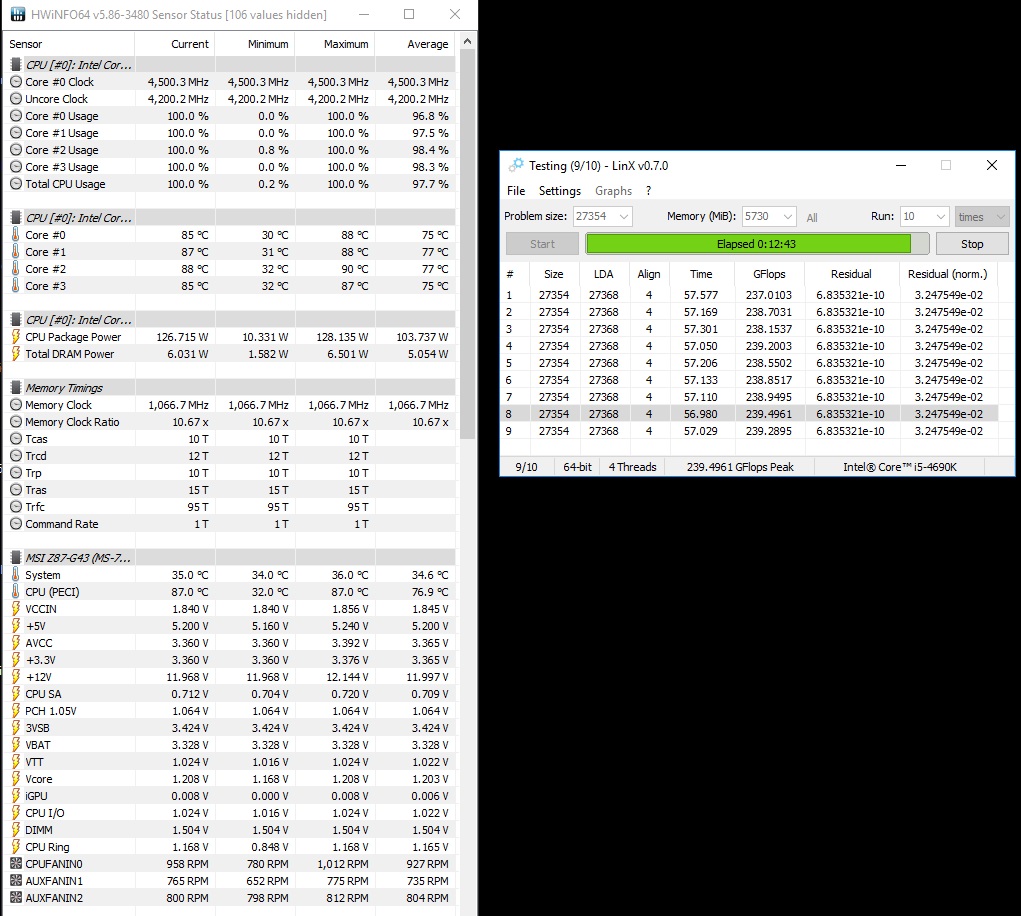
Task: Click fan icon of AUXFANIN2
Action: click(x=16, y=897)
